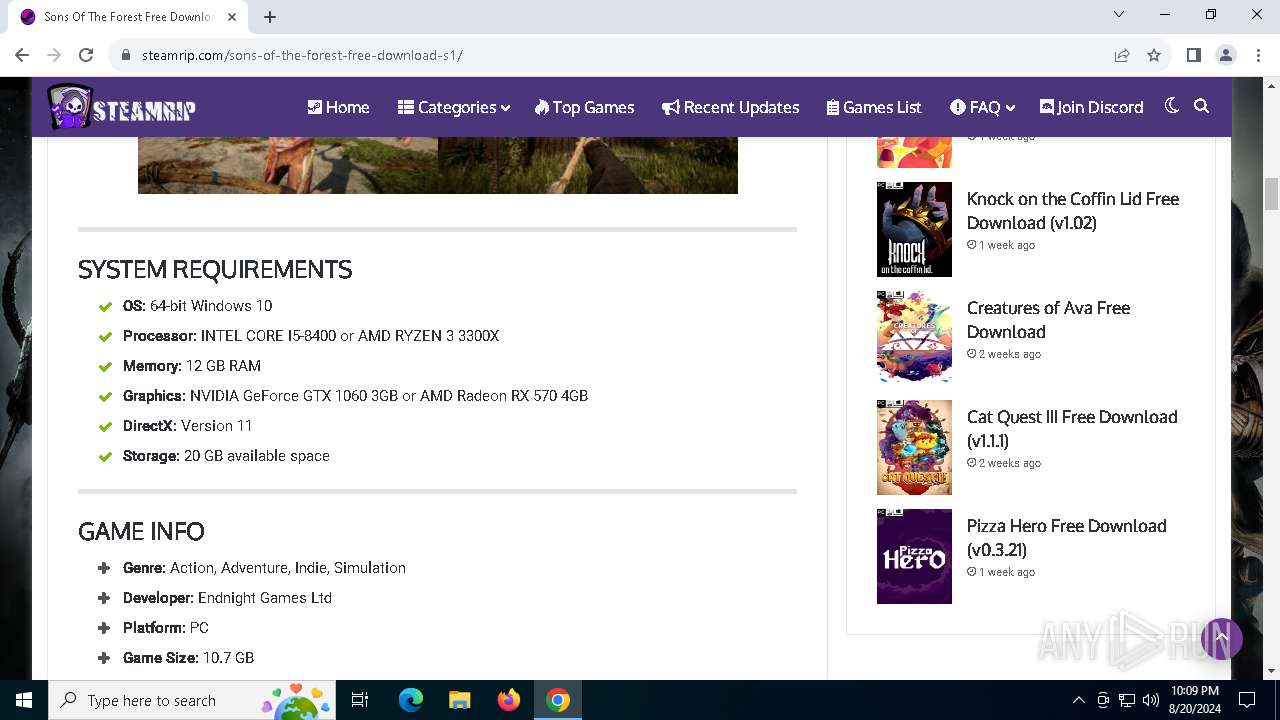
Task: Click the Pizza Hero thumbnail
Action: click(914, 556)
